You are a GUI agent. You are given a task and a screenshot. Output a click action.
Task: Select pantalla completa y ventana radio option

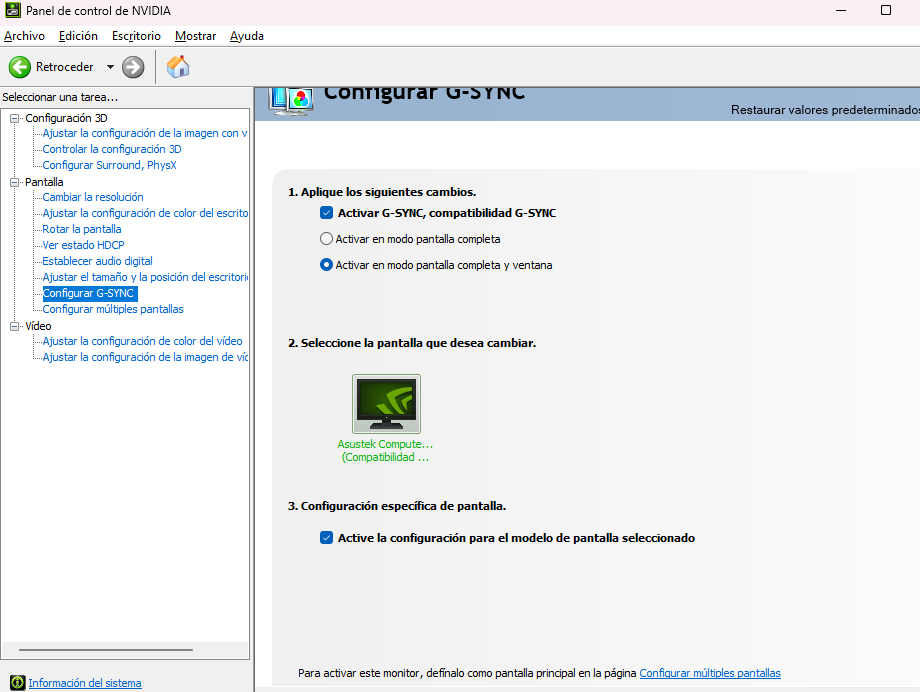point(326,265)
